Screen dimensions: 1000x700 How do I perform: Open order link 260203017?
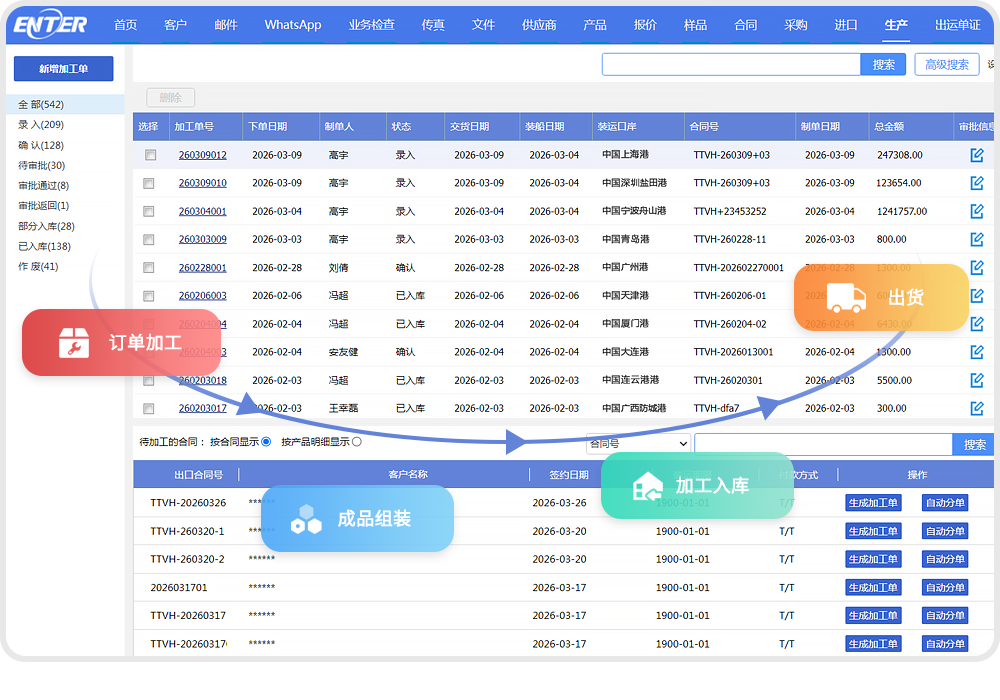click(x=202, y=408)
